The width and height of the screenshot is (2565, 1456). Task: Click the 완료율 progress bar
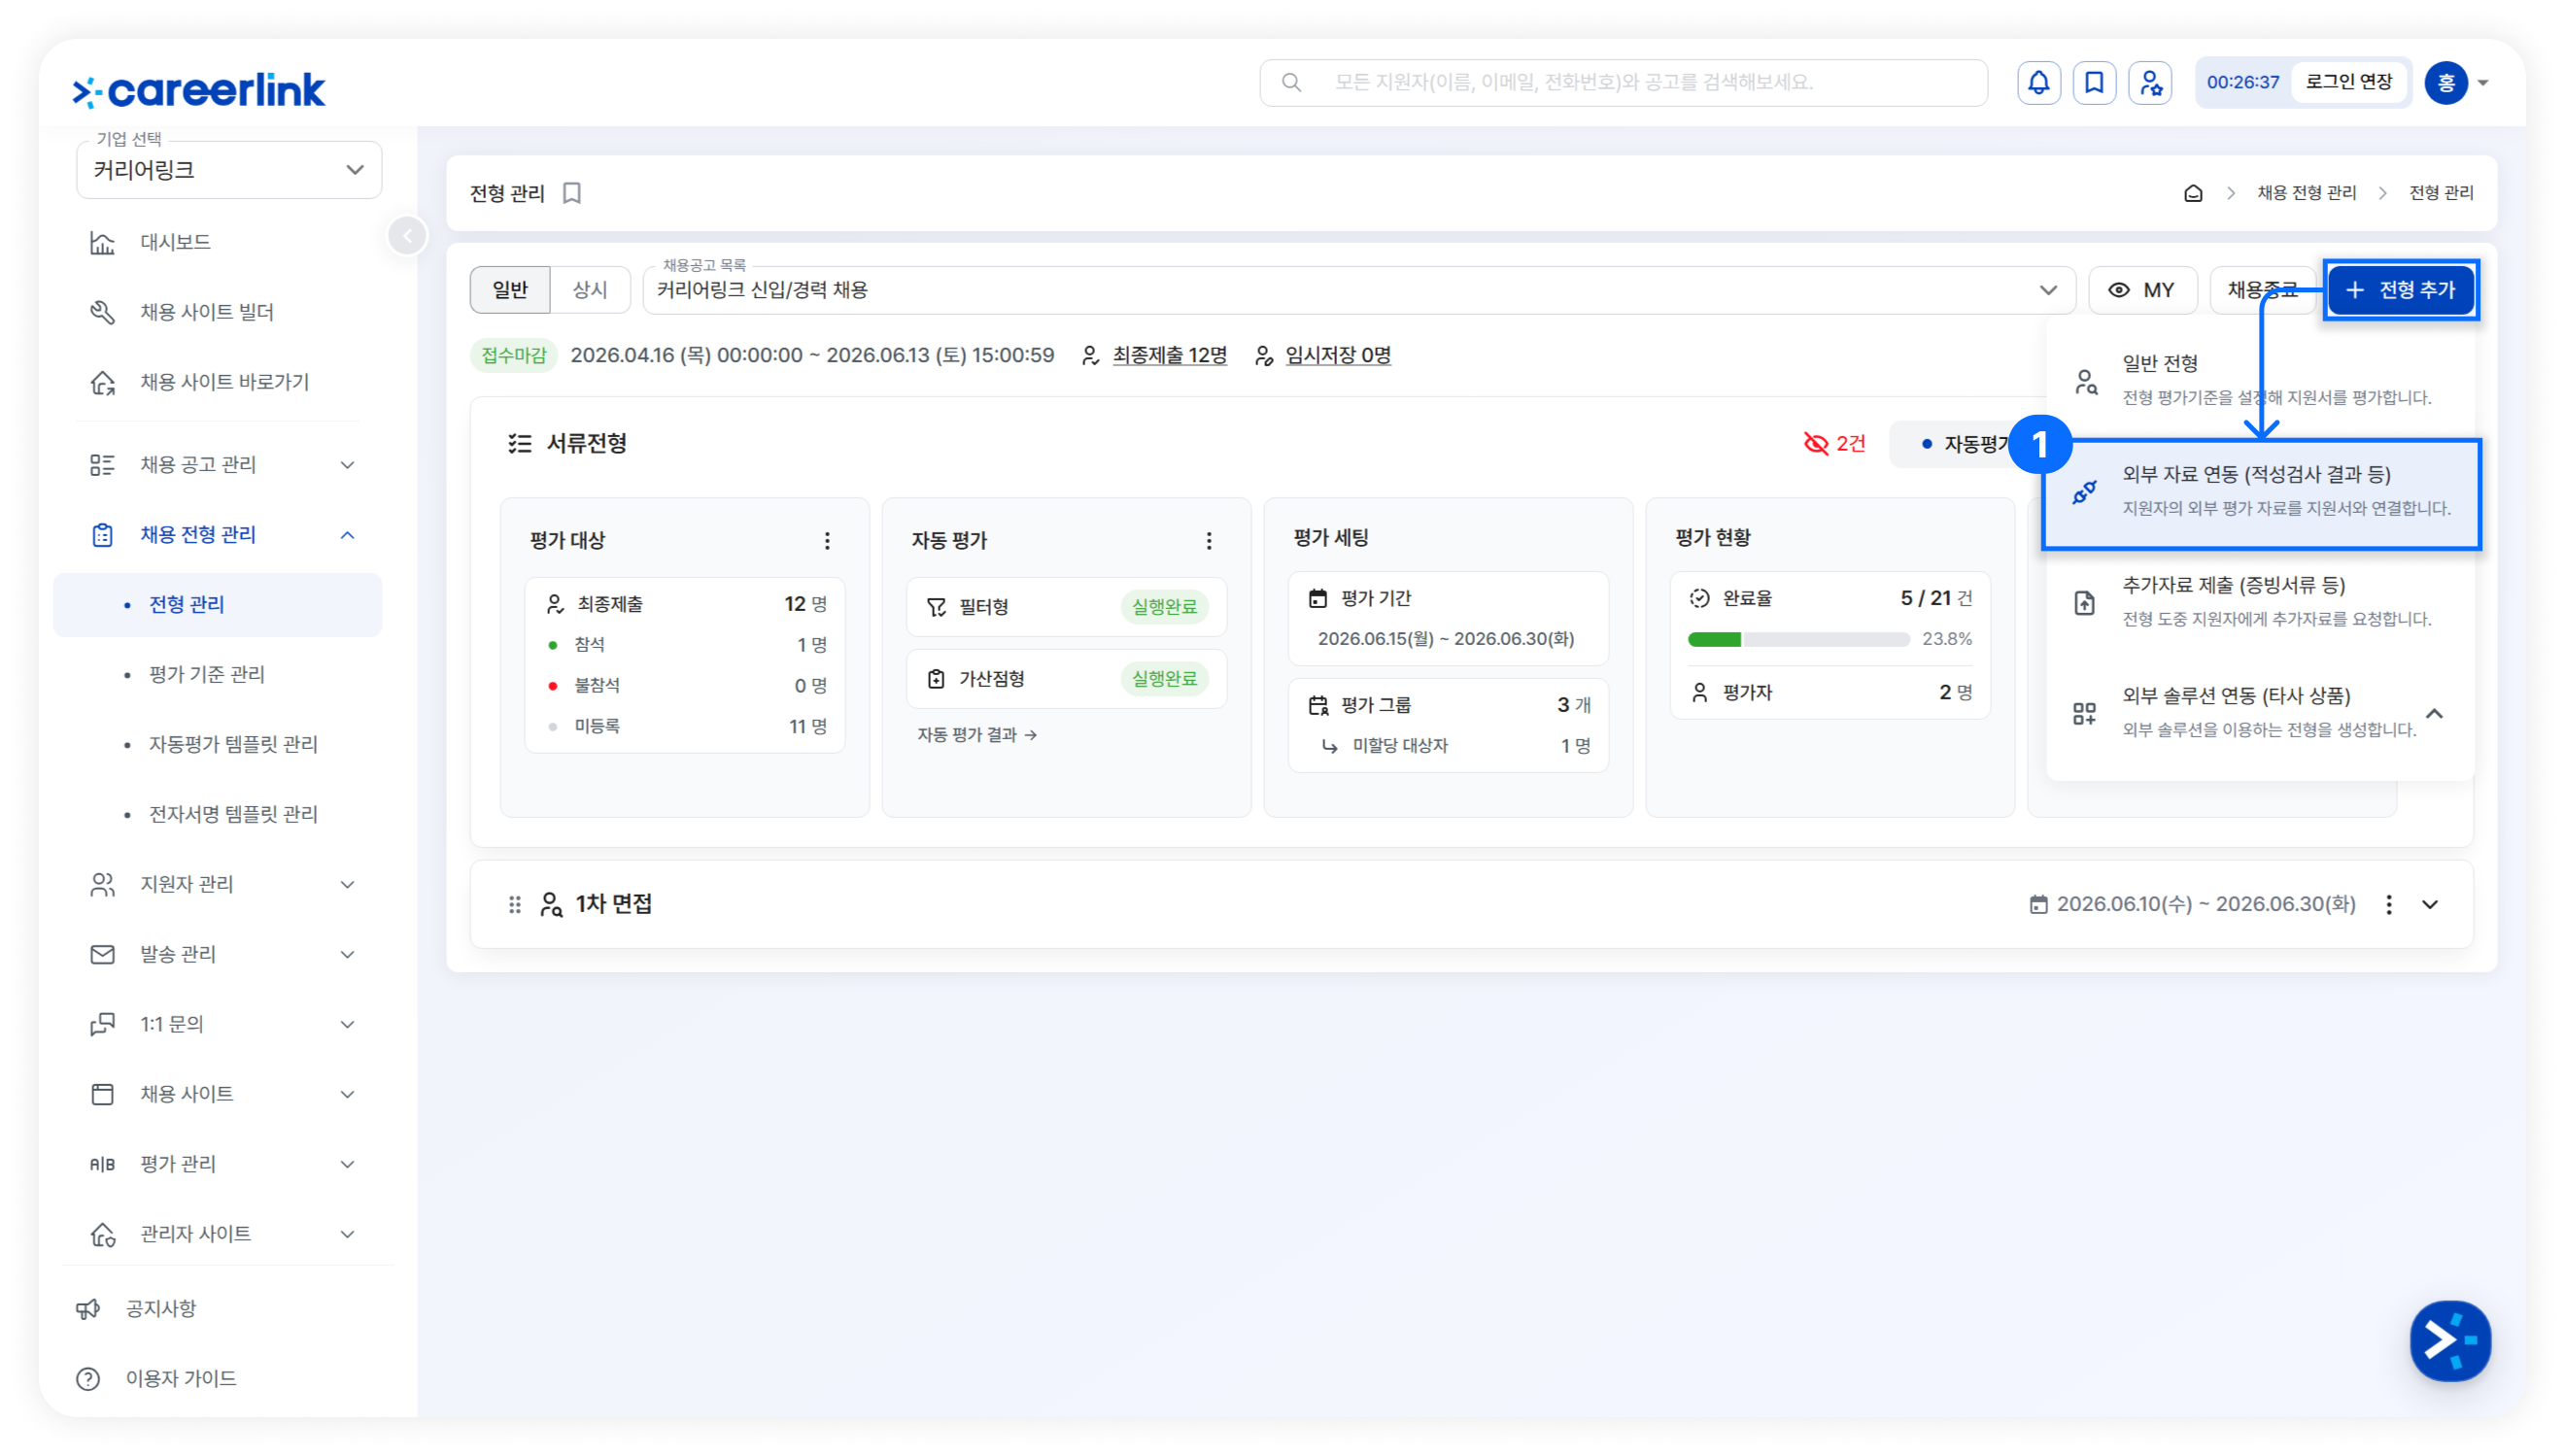pyautogui.click(x=1797, y=639)
